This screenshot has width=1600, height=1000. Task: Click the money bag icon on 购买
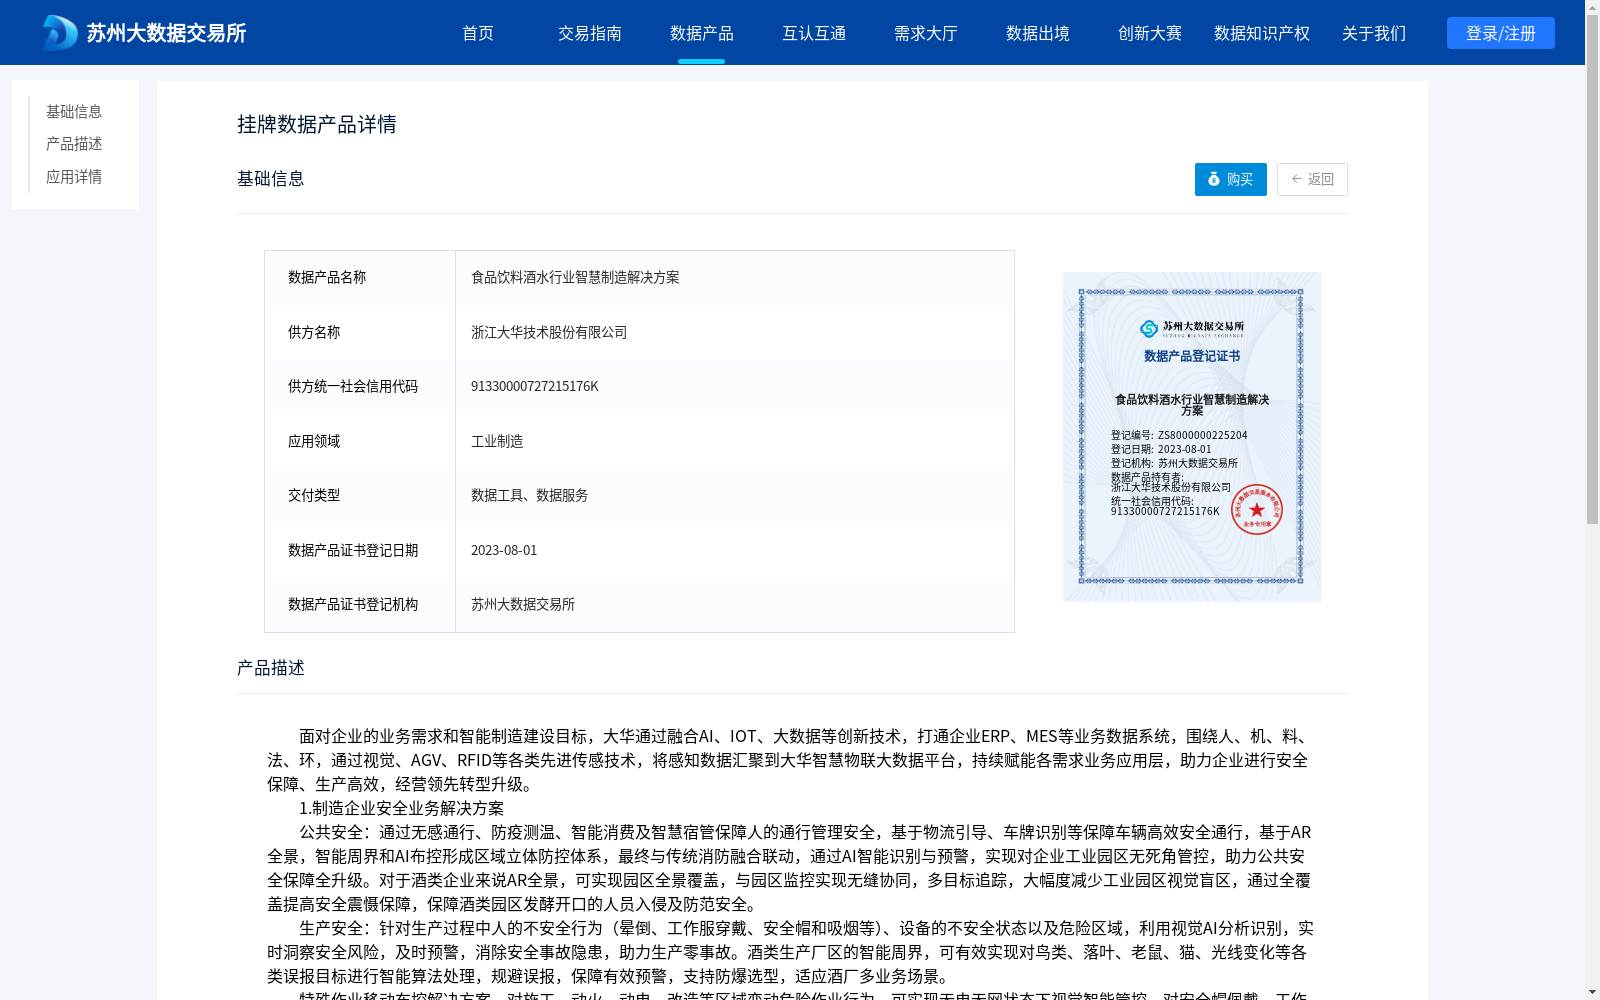[1214, 179]
